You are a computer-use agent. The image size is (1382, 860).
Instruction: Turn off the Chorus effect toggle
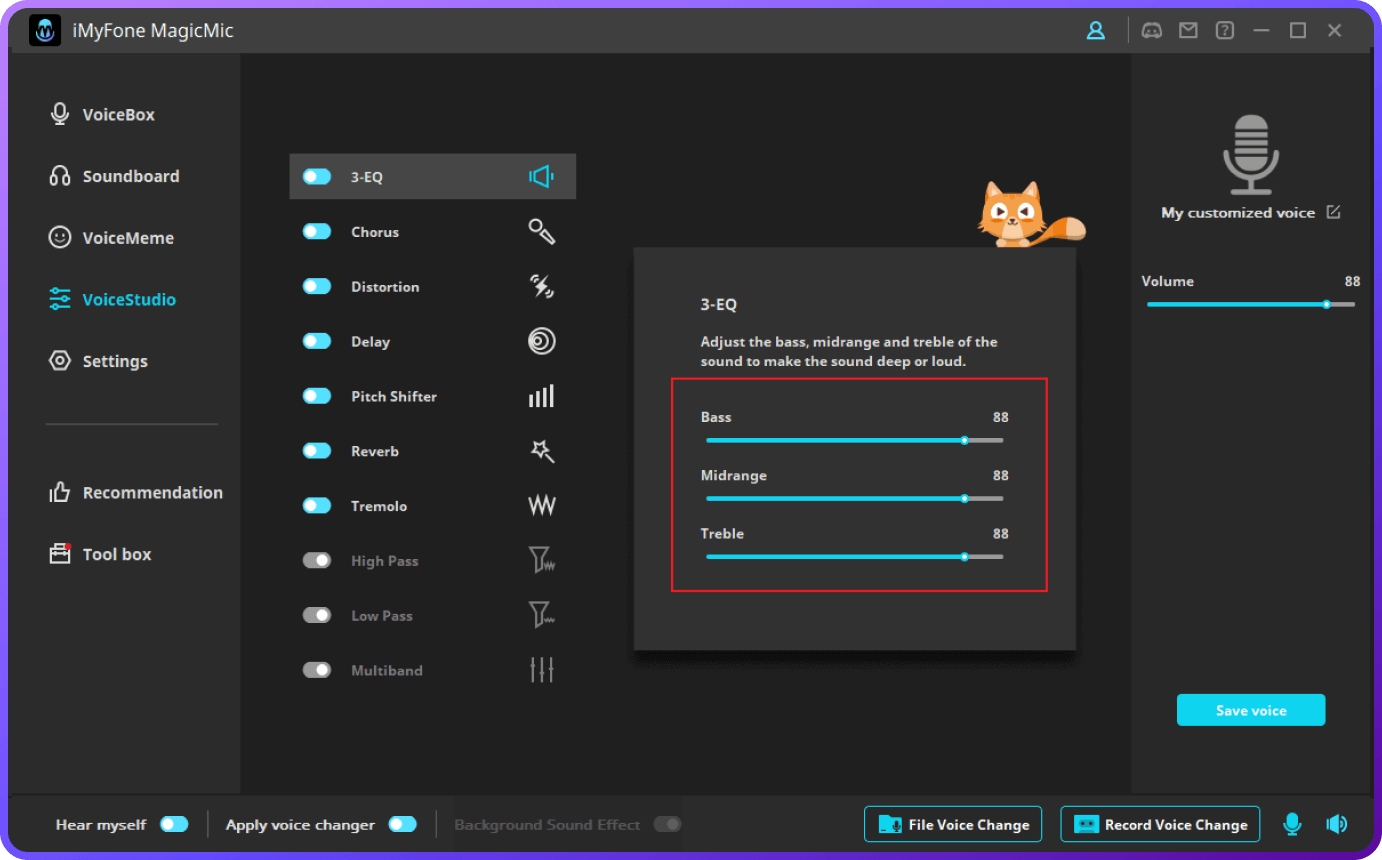pos(317,232)
